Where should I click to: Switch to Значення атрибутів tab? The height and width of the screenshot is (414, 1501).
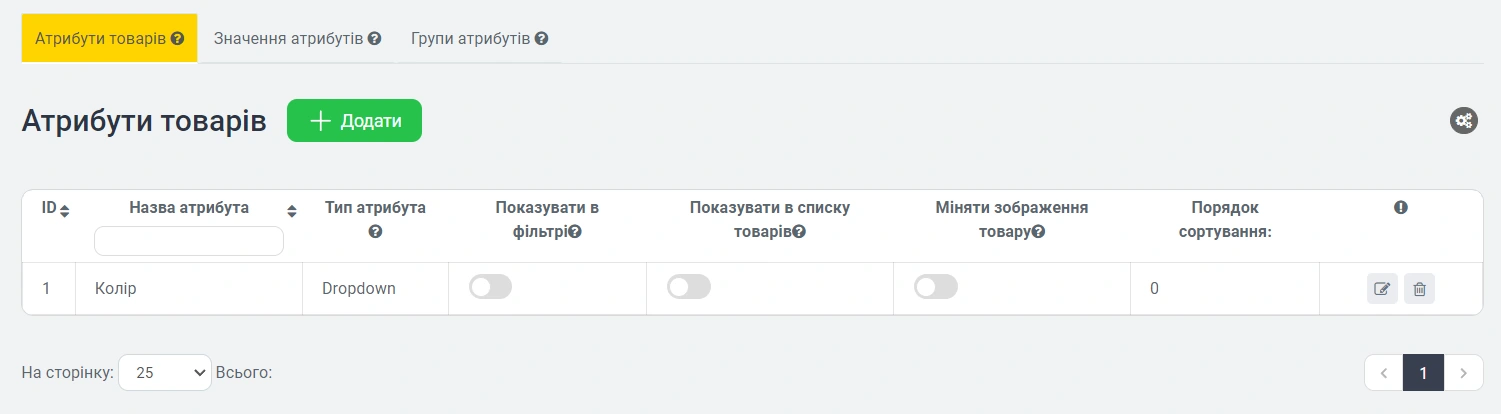(x=297, y=39)
